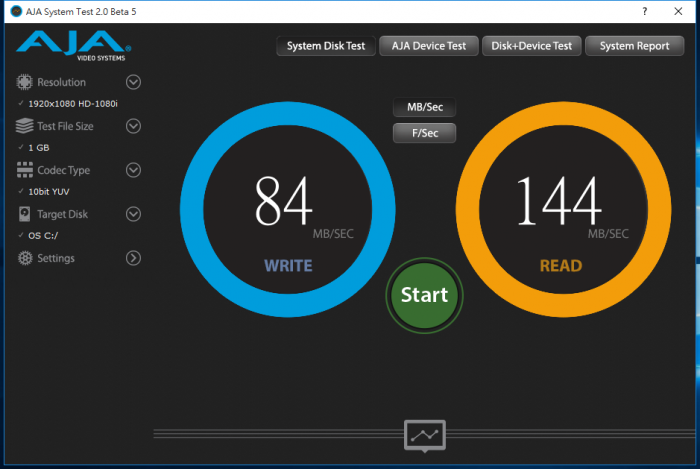Click the Resolution label

pos(61,82)
